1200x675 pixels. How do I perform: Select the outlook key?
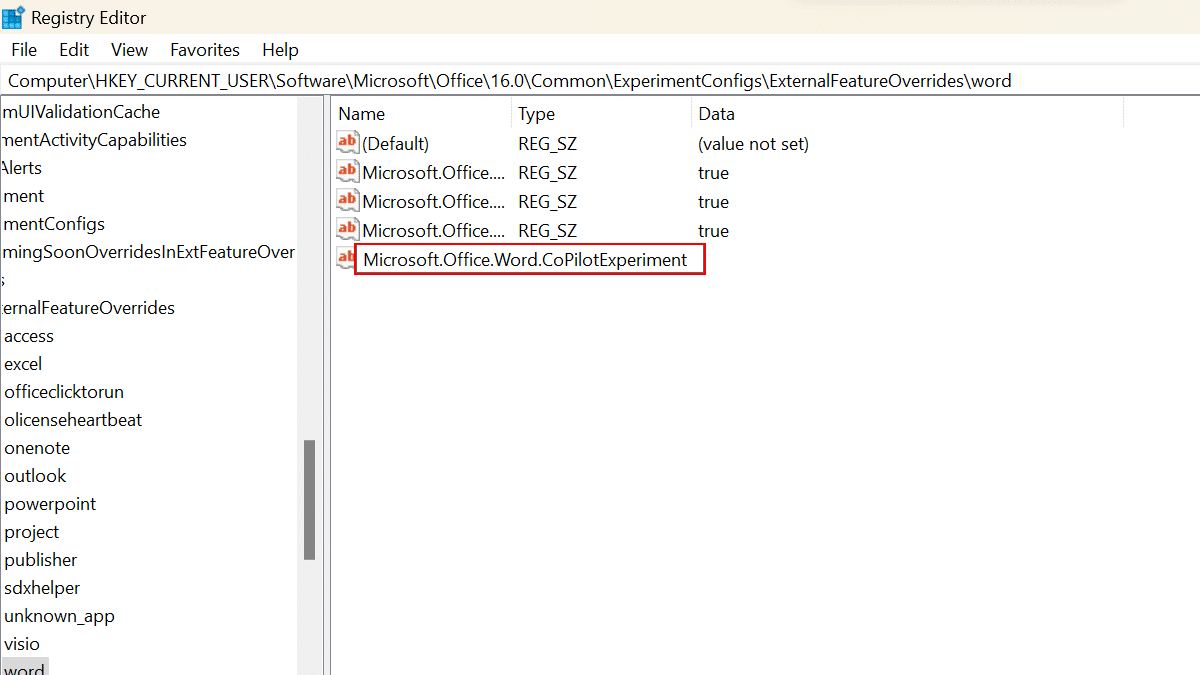click(x=35, y=475)
